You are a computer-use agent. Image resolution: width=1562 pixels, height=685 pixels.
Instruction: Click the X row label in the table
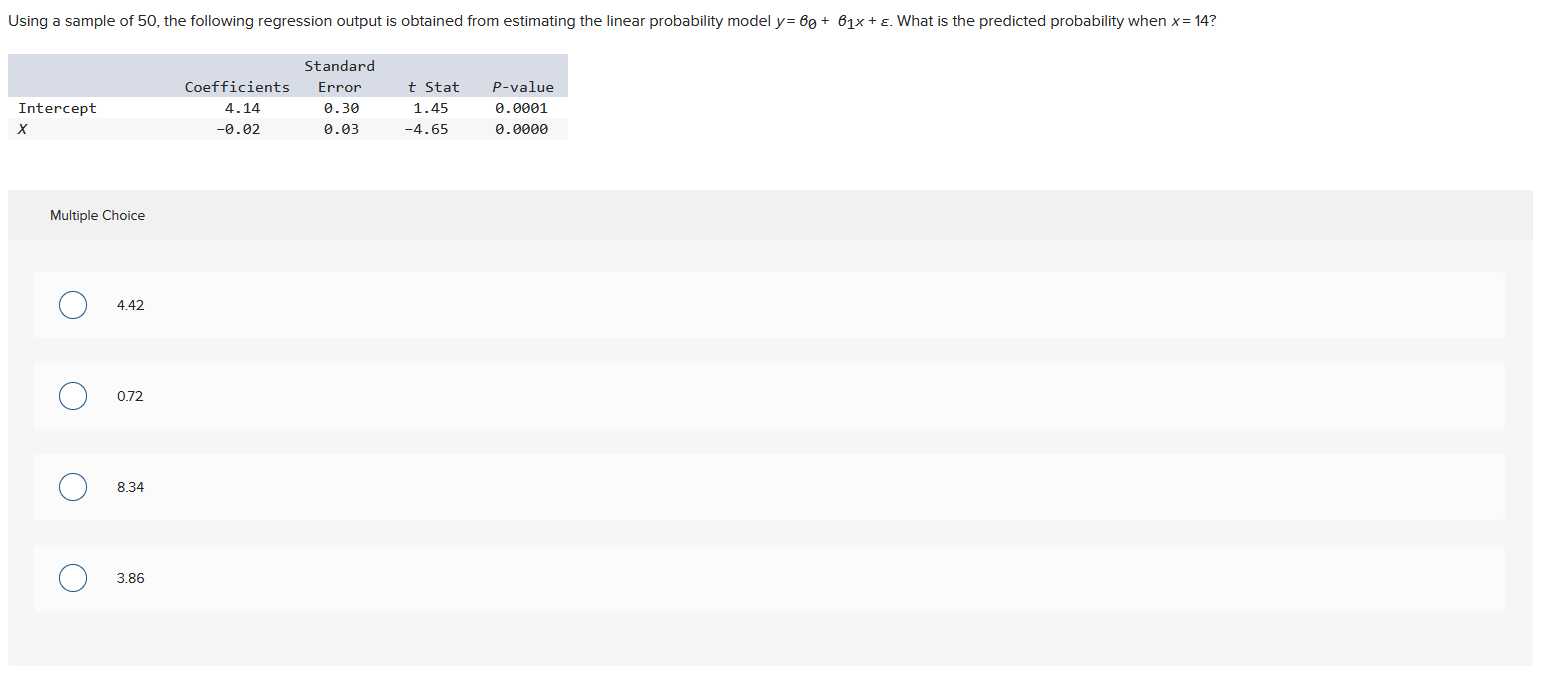(22, 128)
